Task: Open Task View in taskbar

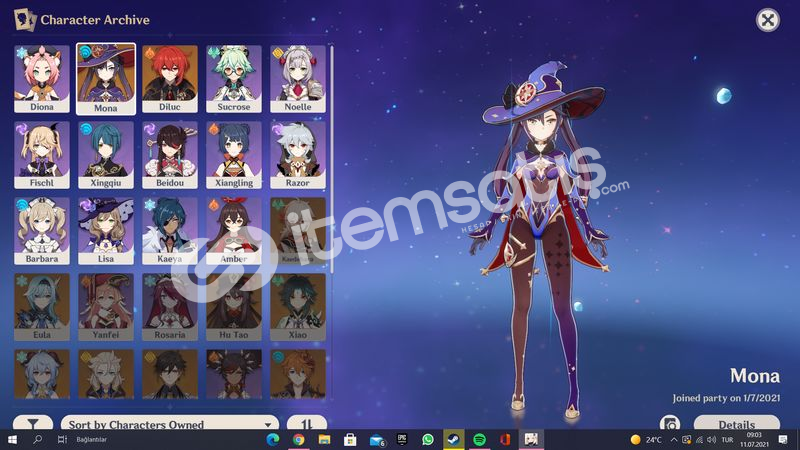Action: pyautogui.click(x=62, y=439)
